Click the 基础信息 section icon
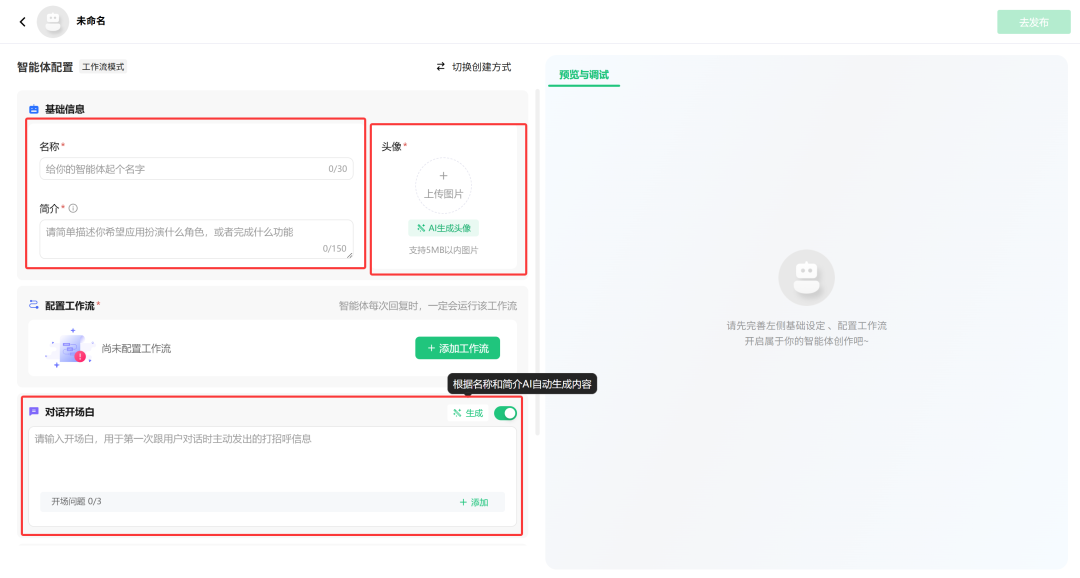This screenshot has width=1080, height=578. pos(34,109)
